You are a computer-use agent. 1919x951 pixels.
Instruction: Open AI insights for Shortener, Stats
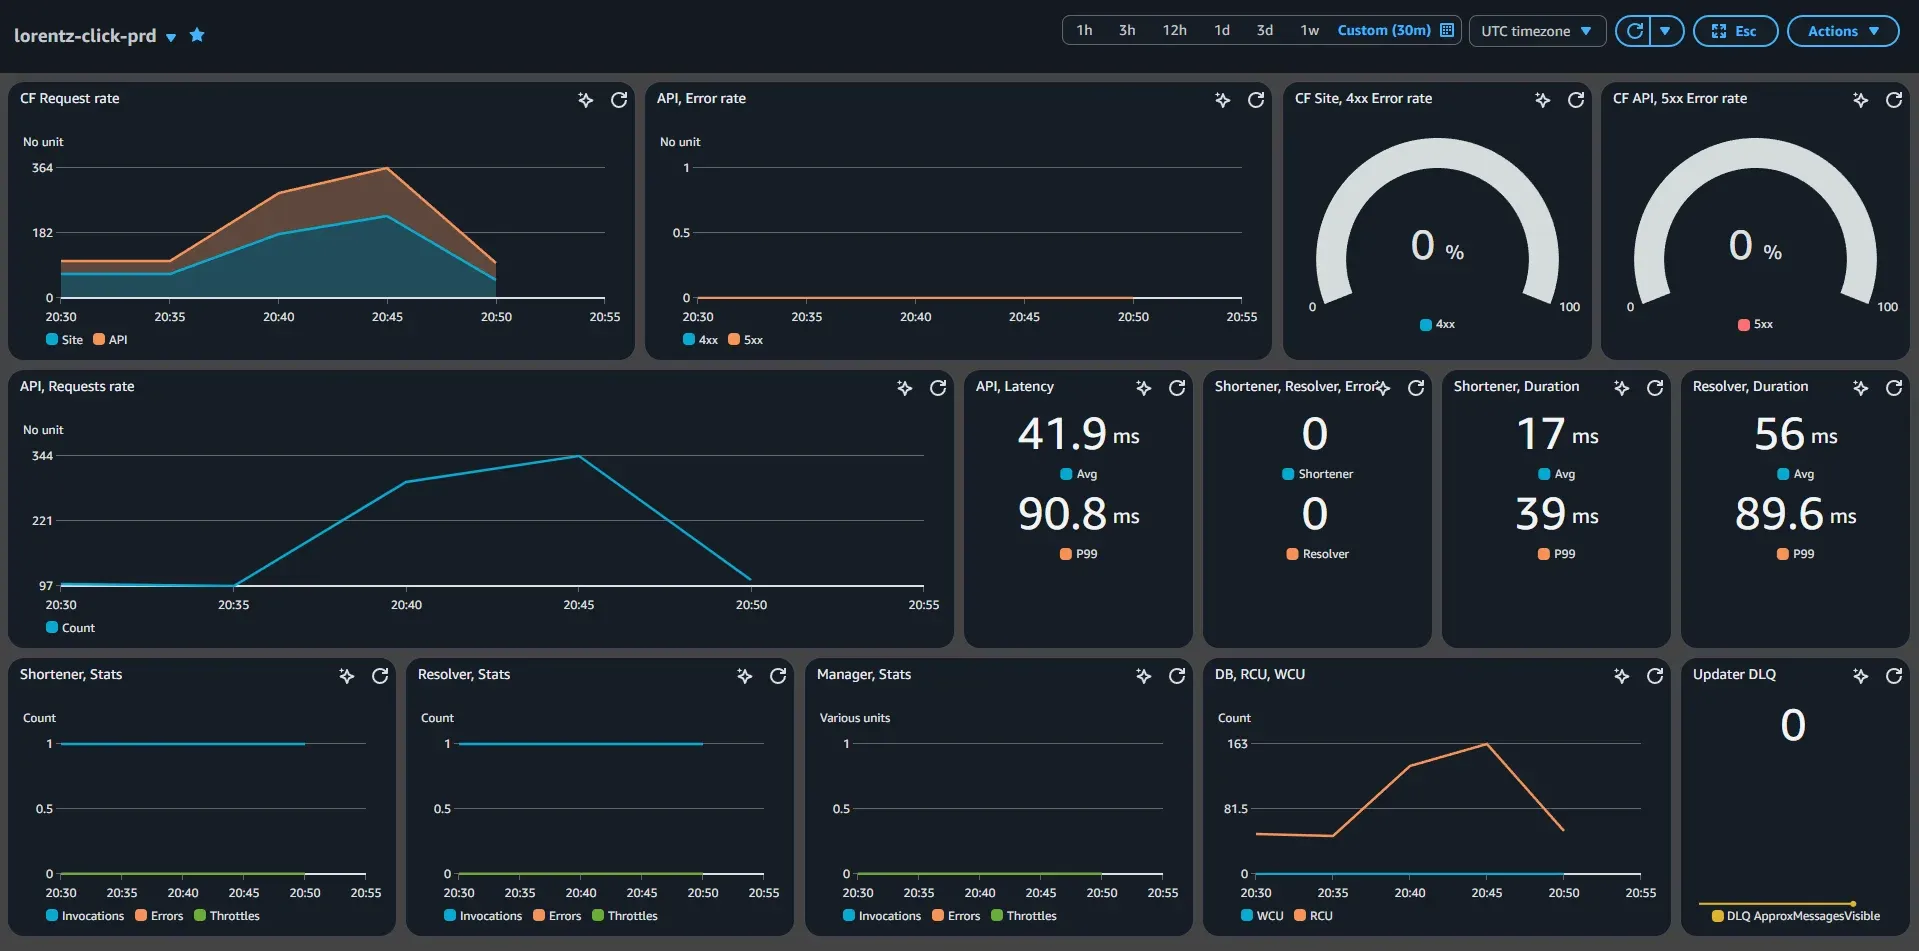(x=346, y=676)
